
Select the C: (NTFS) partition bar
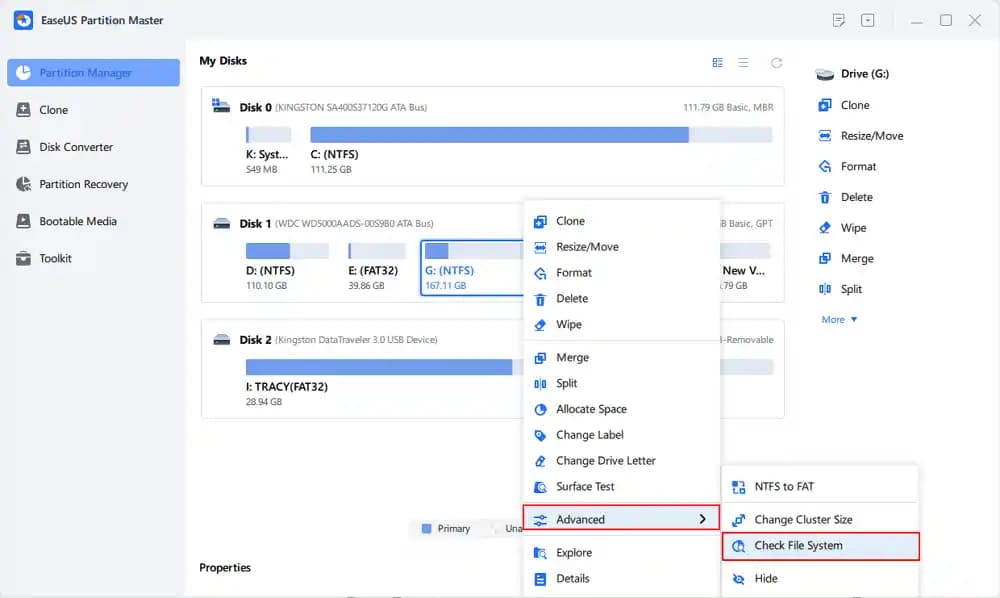(x=499, y=135)
